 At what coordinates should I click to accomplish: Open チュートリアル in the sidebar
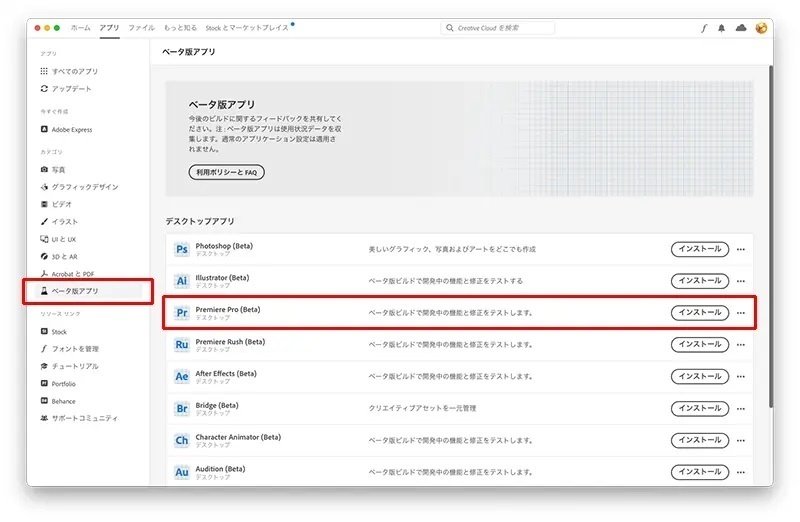(69, 366)
